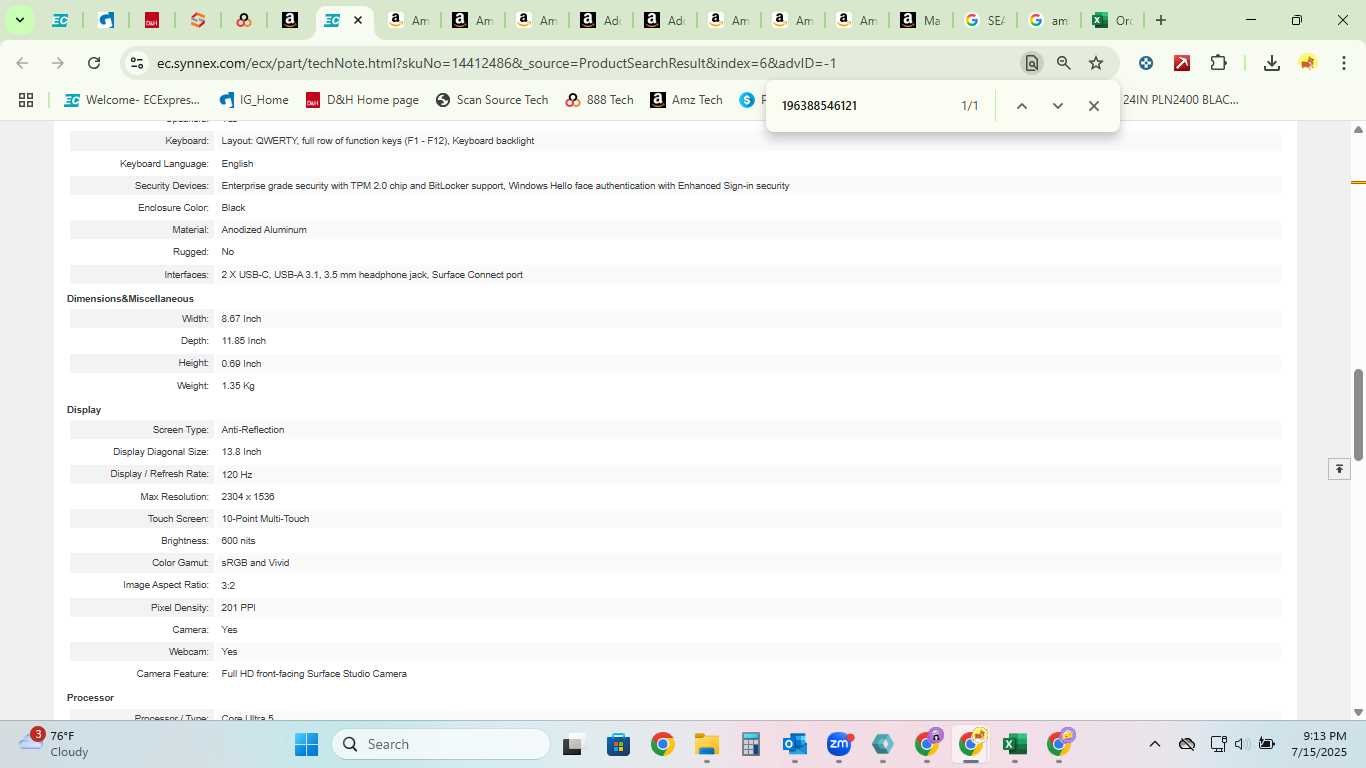Open the Windows Start menu
Viewport: 1366px width, 768px height.
[x=306, y=744]
